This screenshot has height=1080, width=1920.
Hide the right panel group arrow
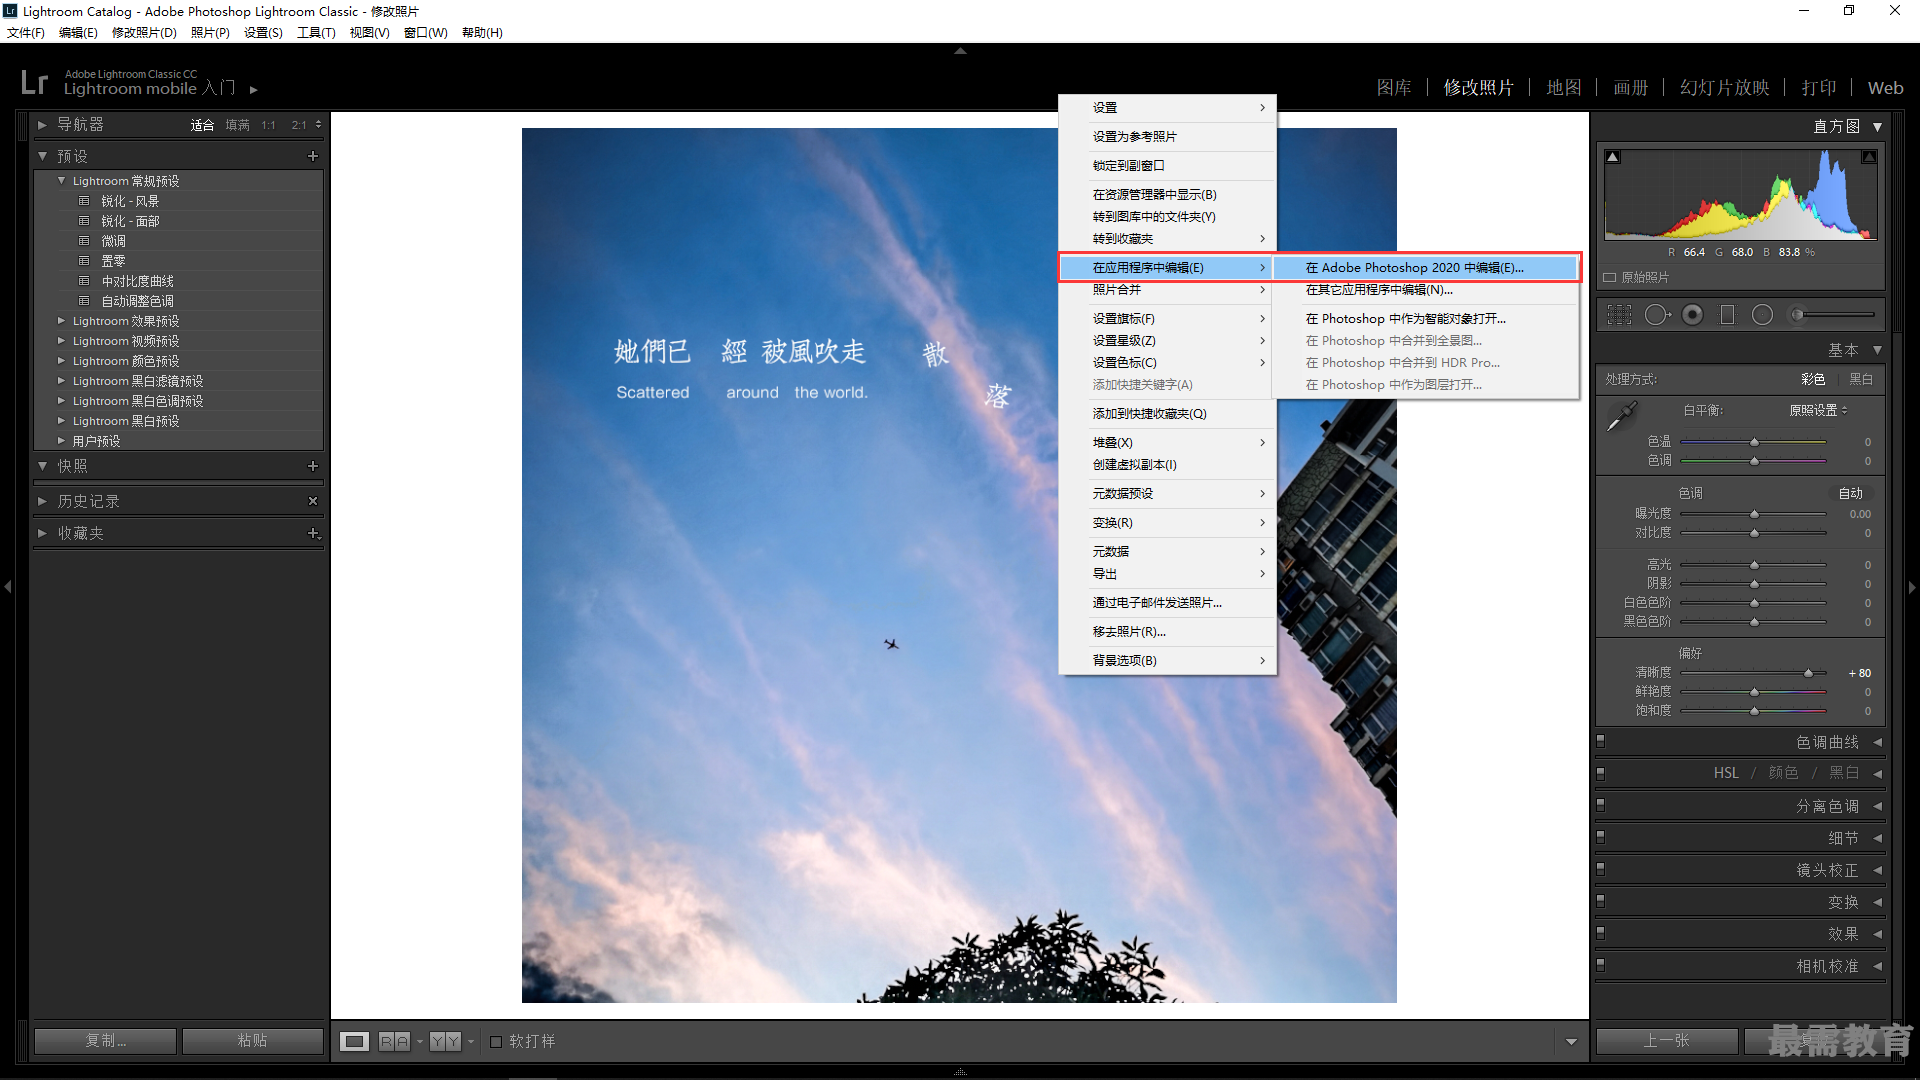click(x=1912, y=587)
